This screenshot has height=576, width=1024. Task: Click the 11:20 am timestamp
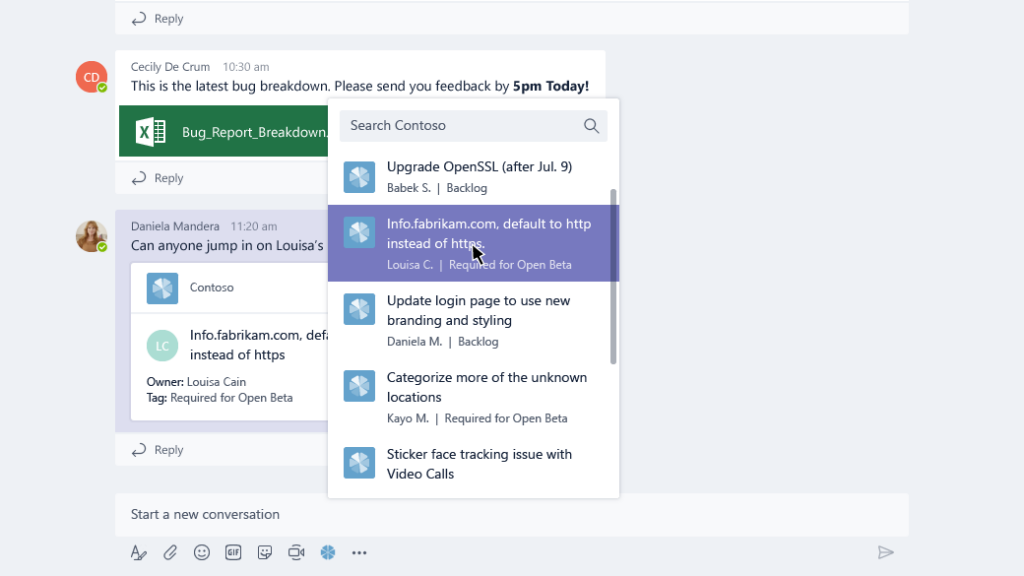point(253,226)
